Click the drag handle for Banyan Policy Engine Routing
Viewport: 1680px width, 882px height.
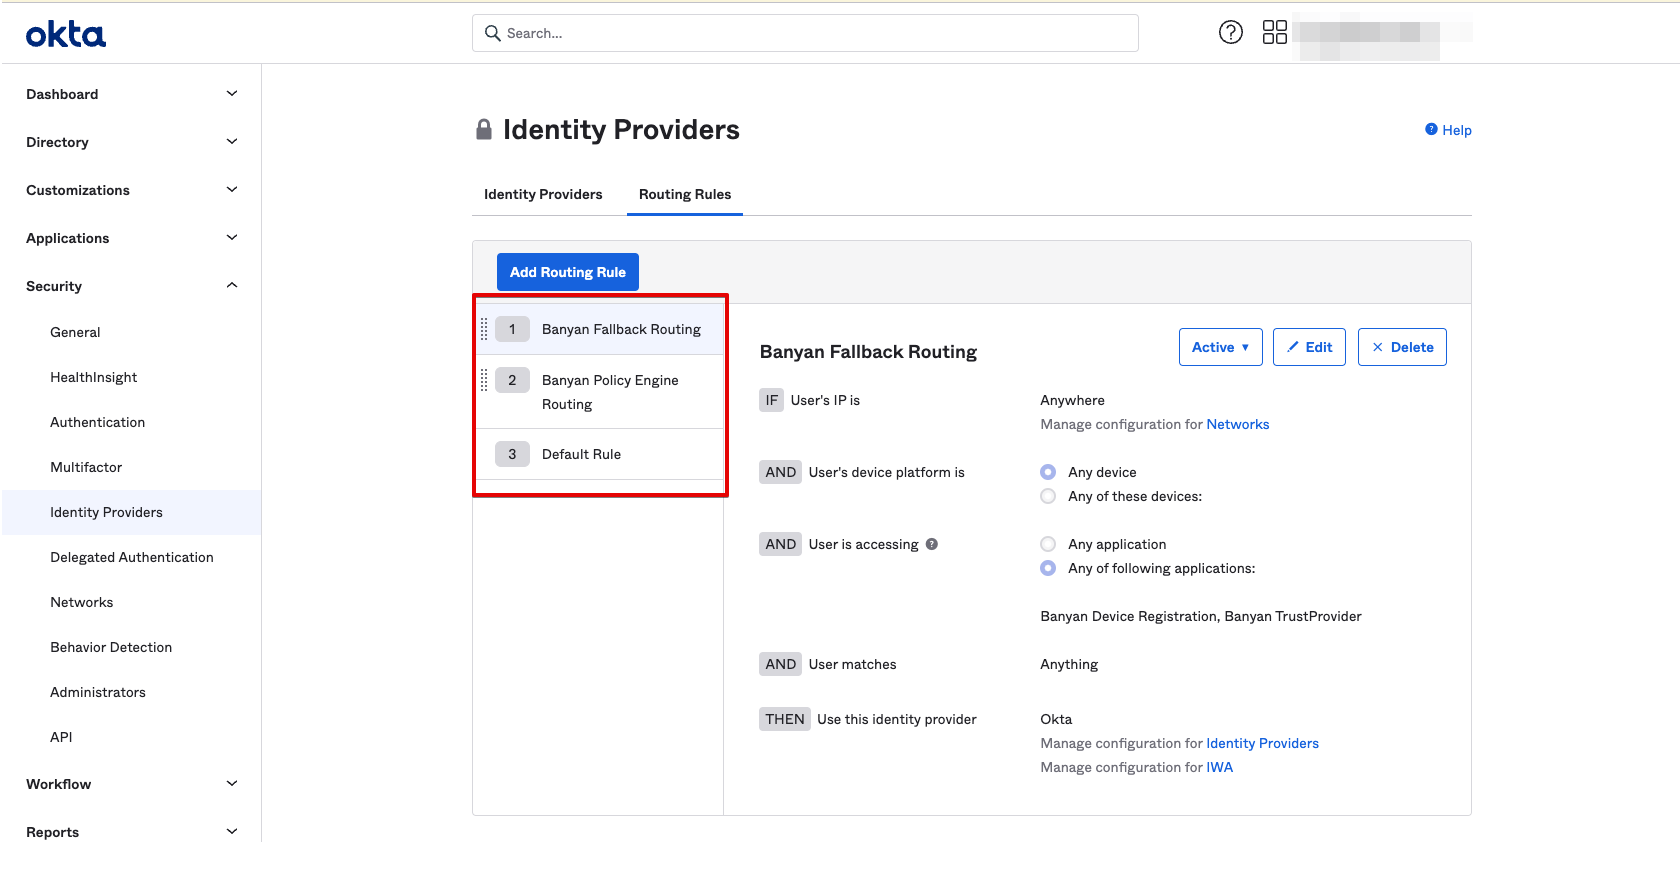[485, 380]
